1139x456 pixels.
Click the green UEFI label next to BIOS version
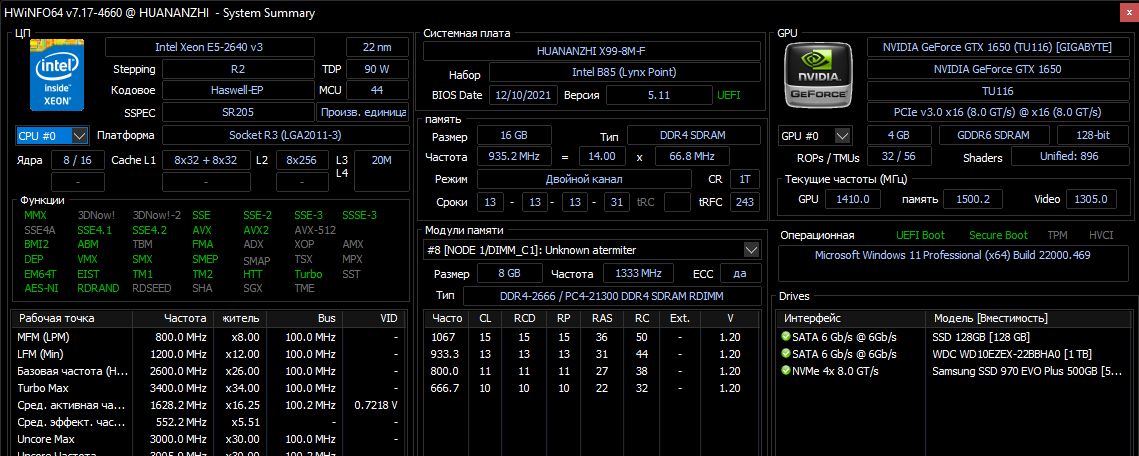coord(729,95)
